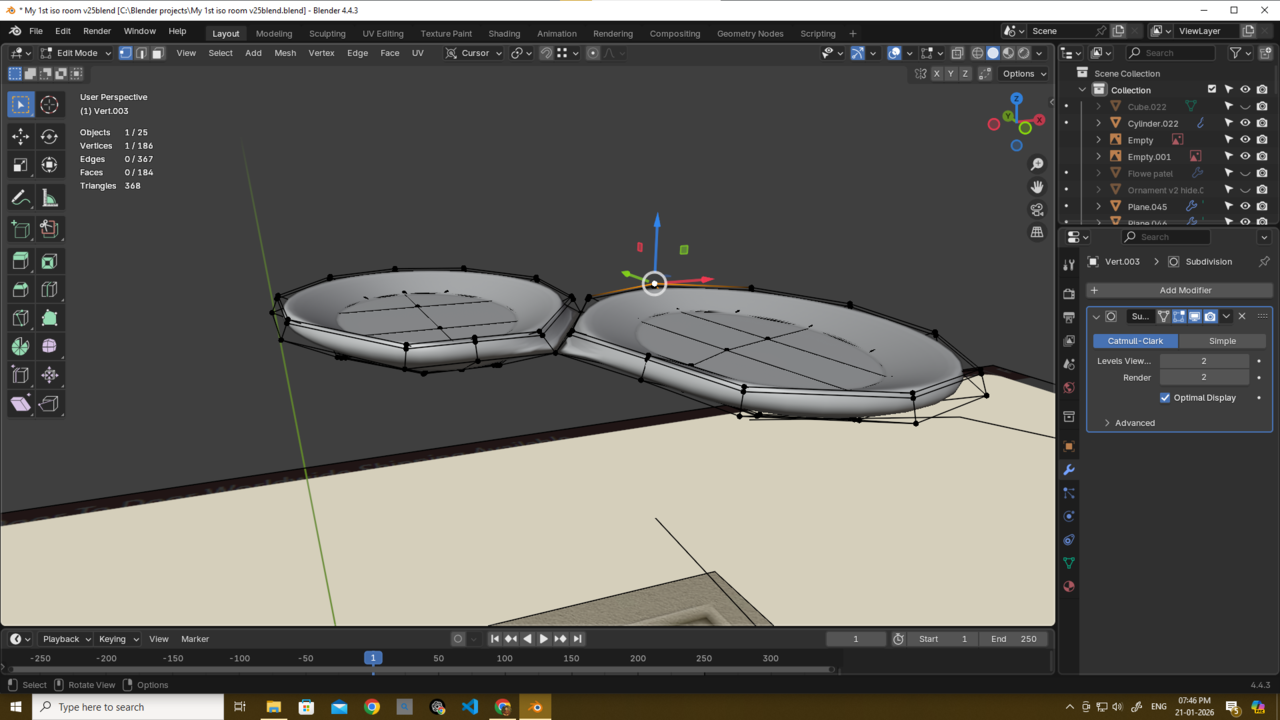This screenshot has height=720, width=1280.
Task: Enable X-axis mesh symmetry
Action: [x=937, y=74]
